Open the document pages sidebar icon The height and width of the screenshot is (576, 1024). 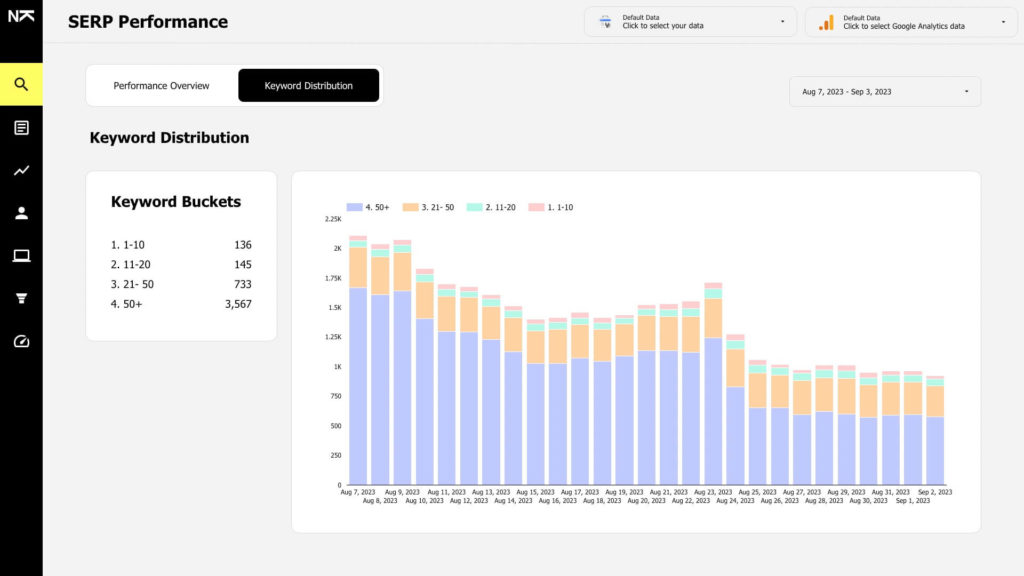[x=21, y=127]
